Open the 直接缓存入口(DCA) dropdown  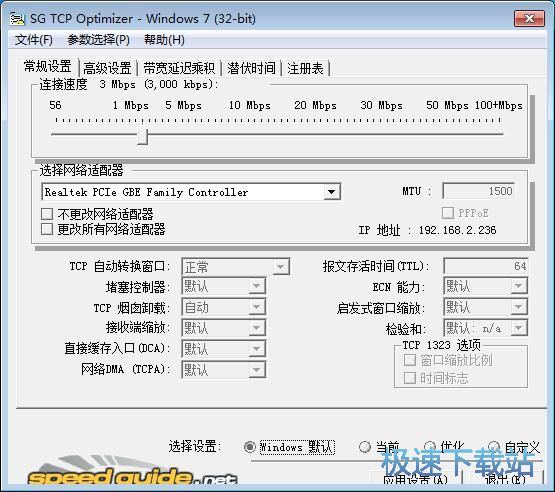(224, 349)
